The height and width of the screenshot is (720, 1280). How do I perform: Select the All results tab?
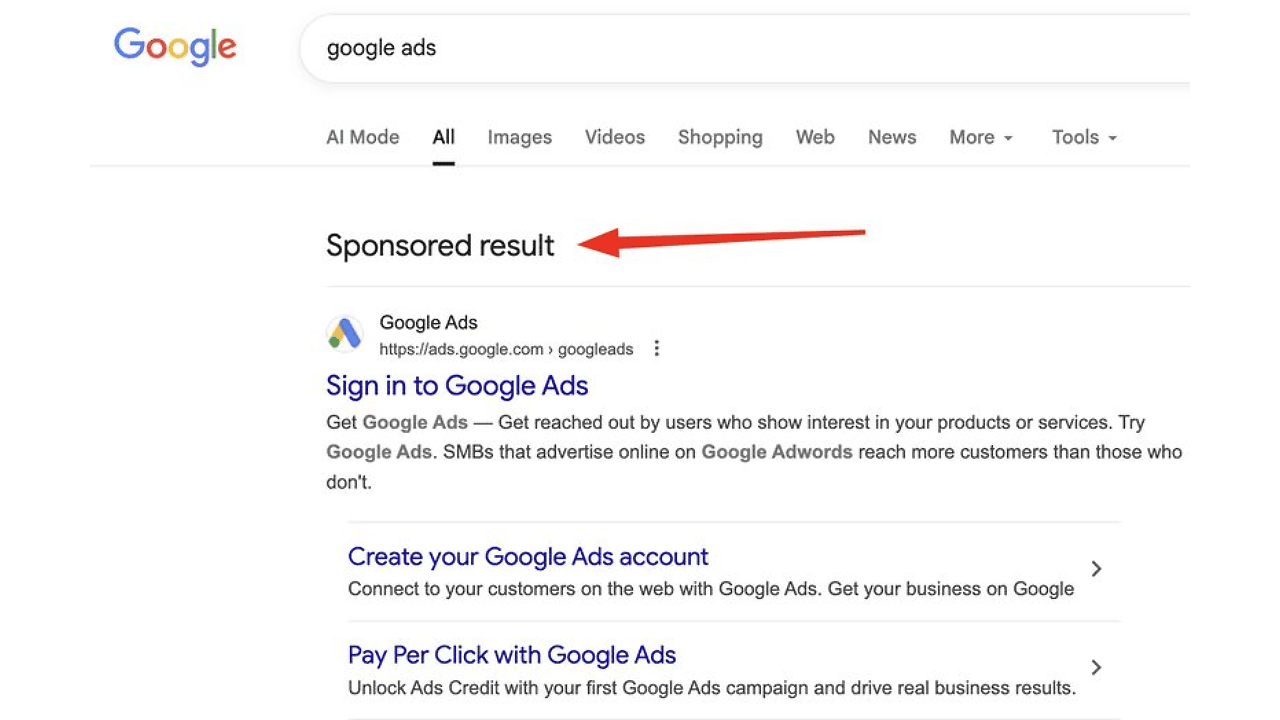(444, 137)
